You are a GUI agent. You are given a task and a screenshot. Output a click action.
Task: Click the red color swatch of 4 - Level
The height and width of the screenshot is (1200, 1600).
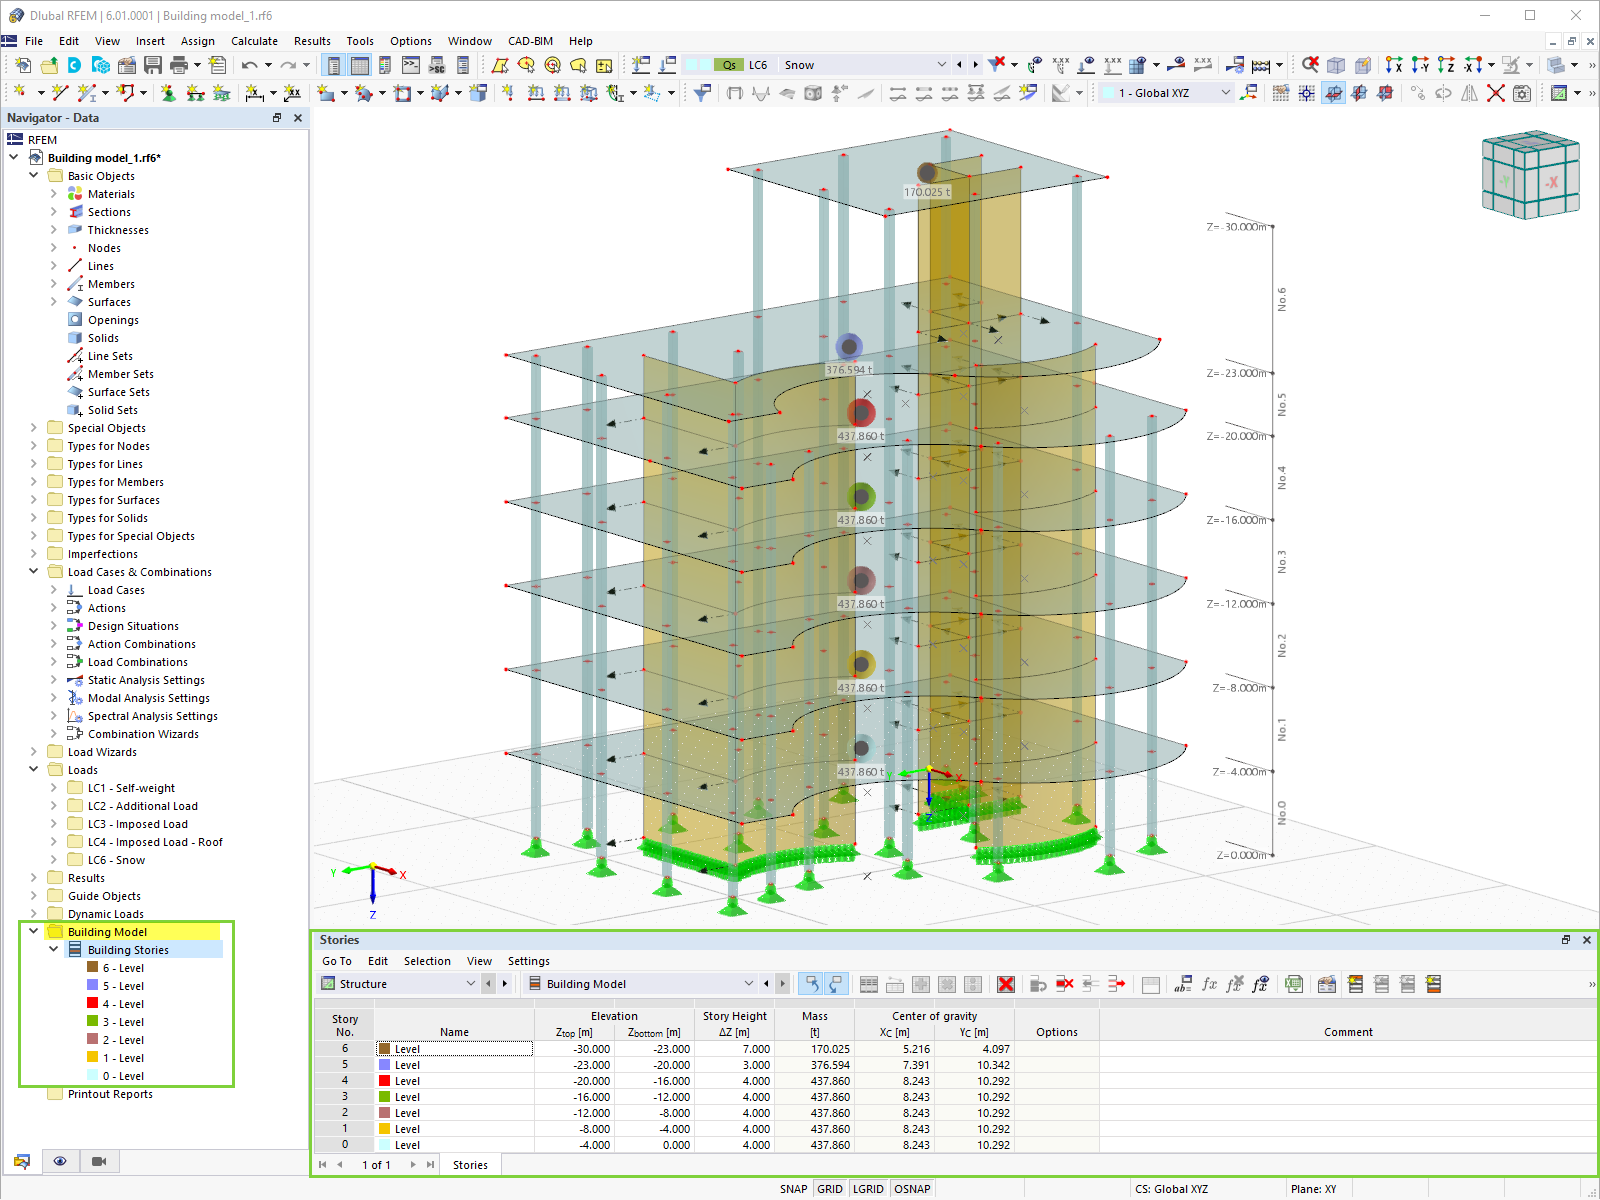92,1004
